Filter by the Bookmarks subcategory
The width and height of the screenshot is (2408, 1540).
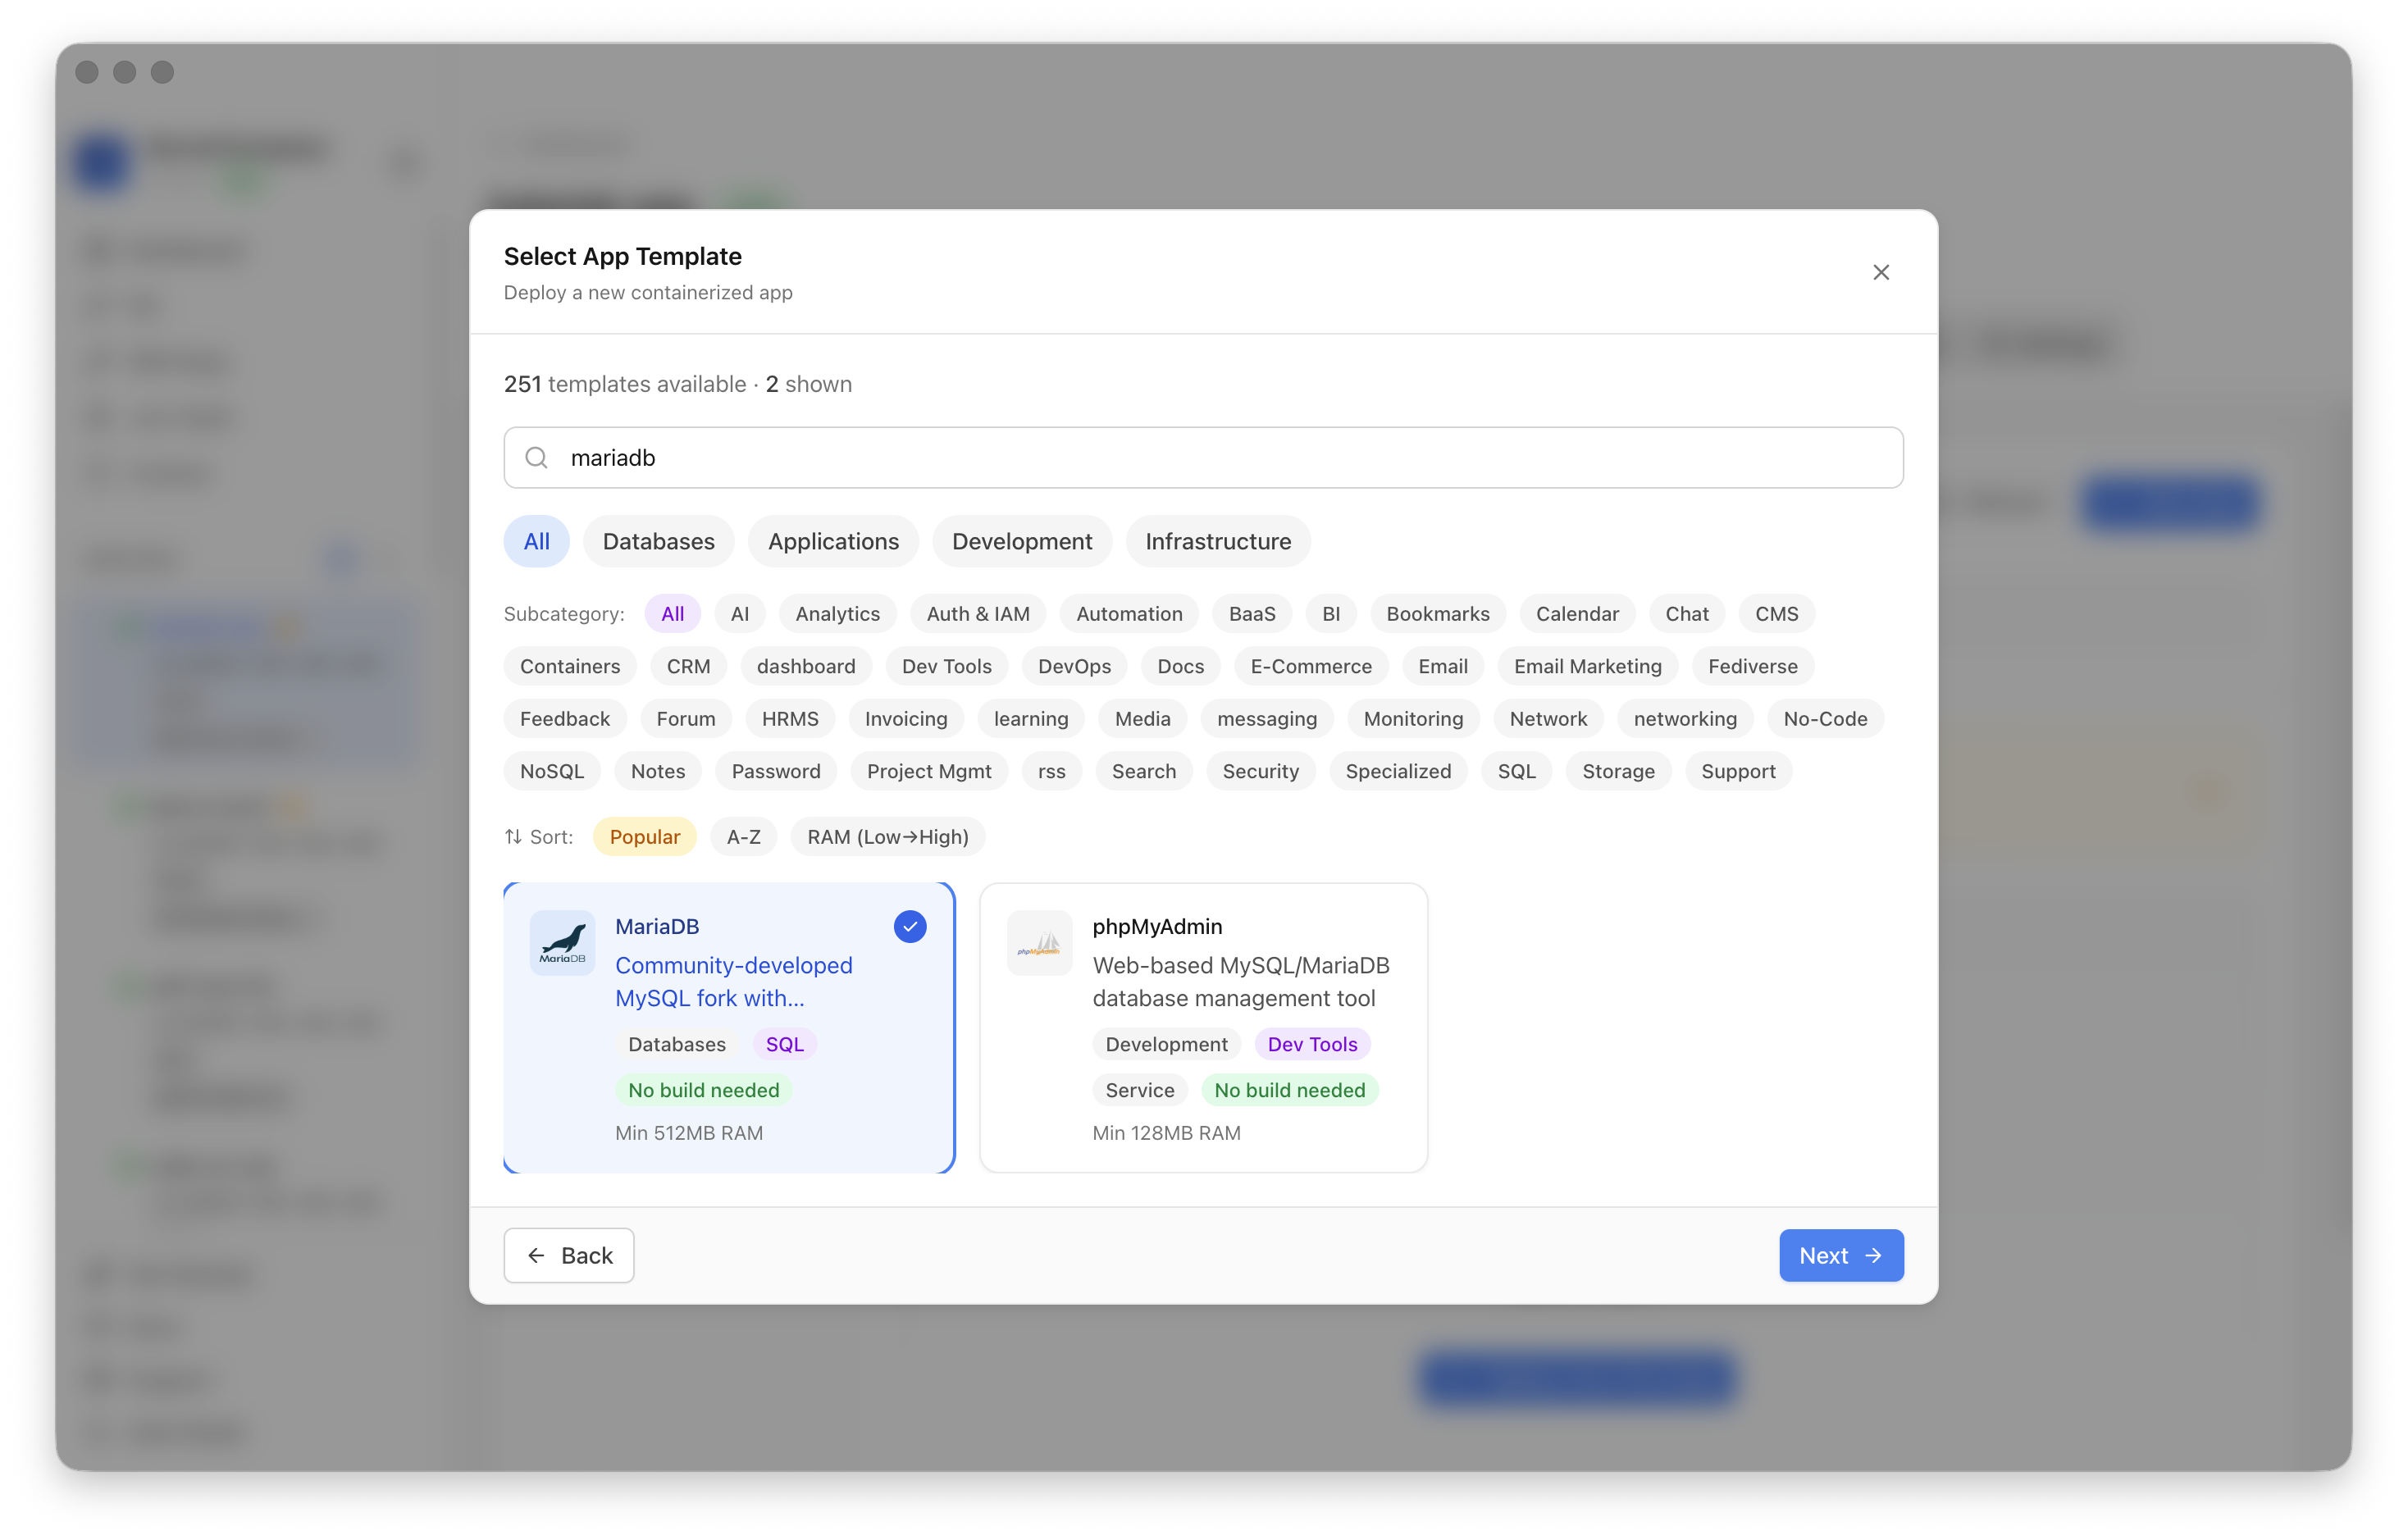(1438, 613)
